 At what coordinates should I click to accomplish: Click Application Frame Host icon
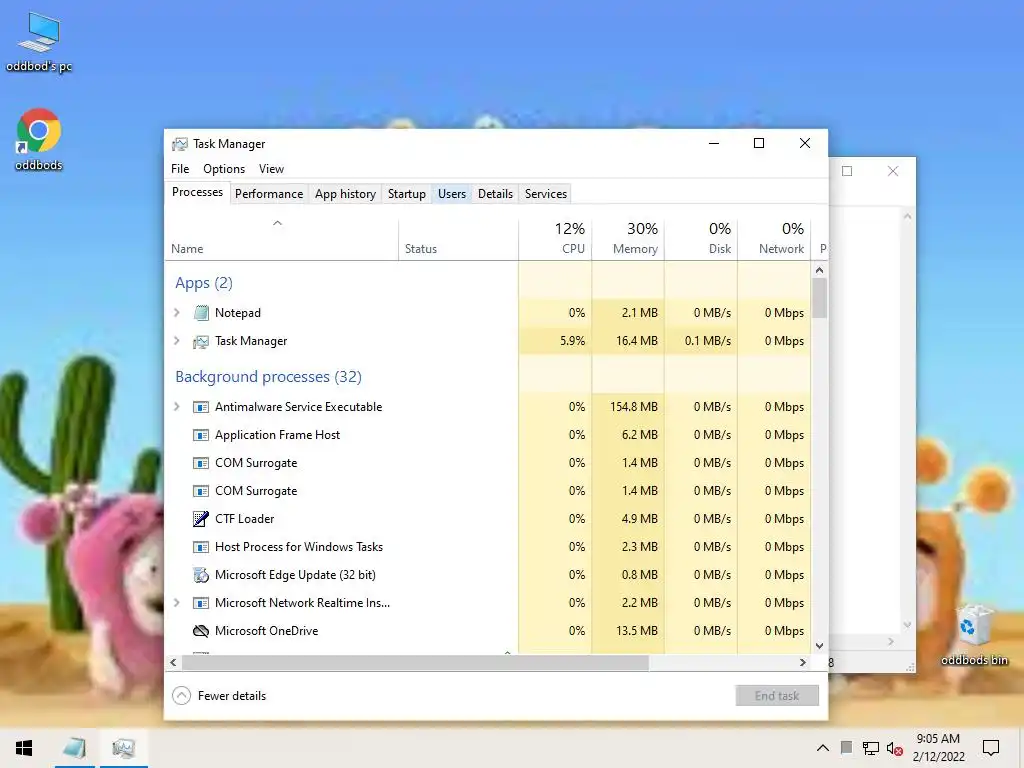[201, 435]
